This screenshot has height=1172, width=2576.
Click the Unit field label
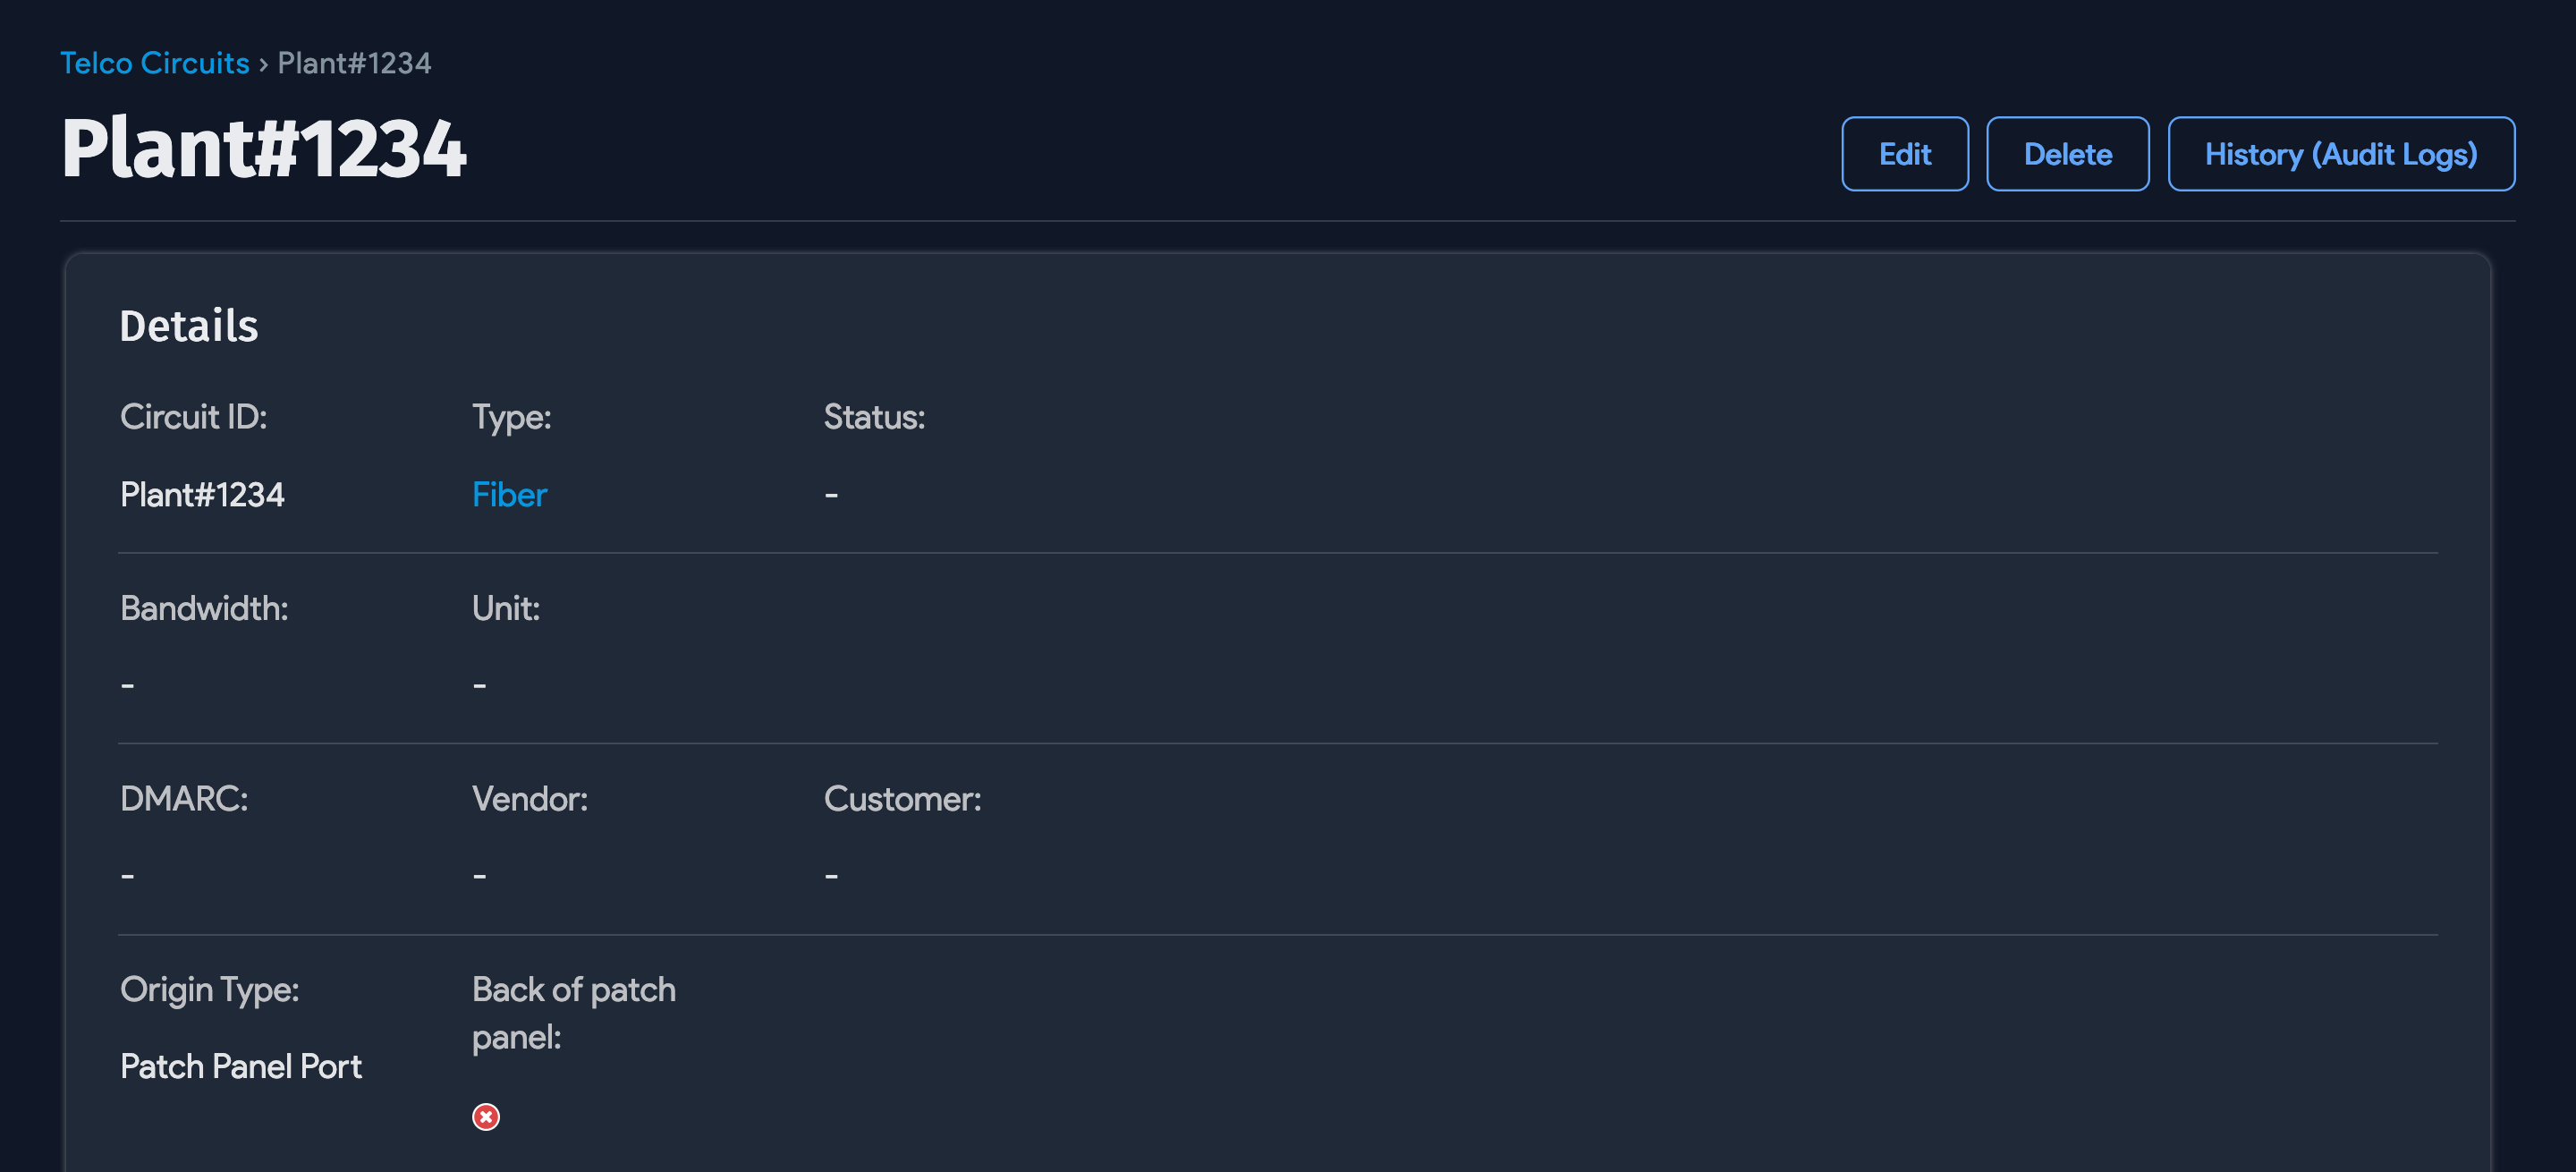506,608
